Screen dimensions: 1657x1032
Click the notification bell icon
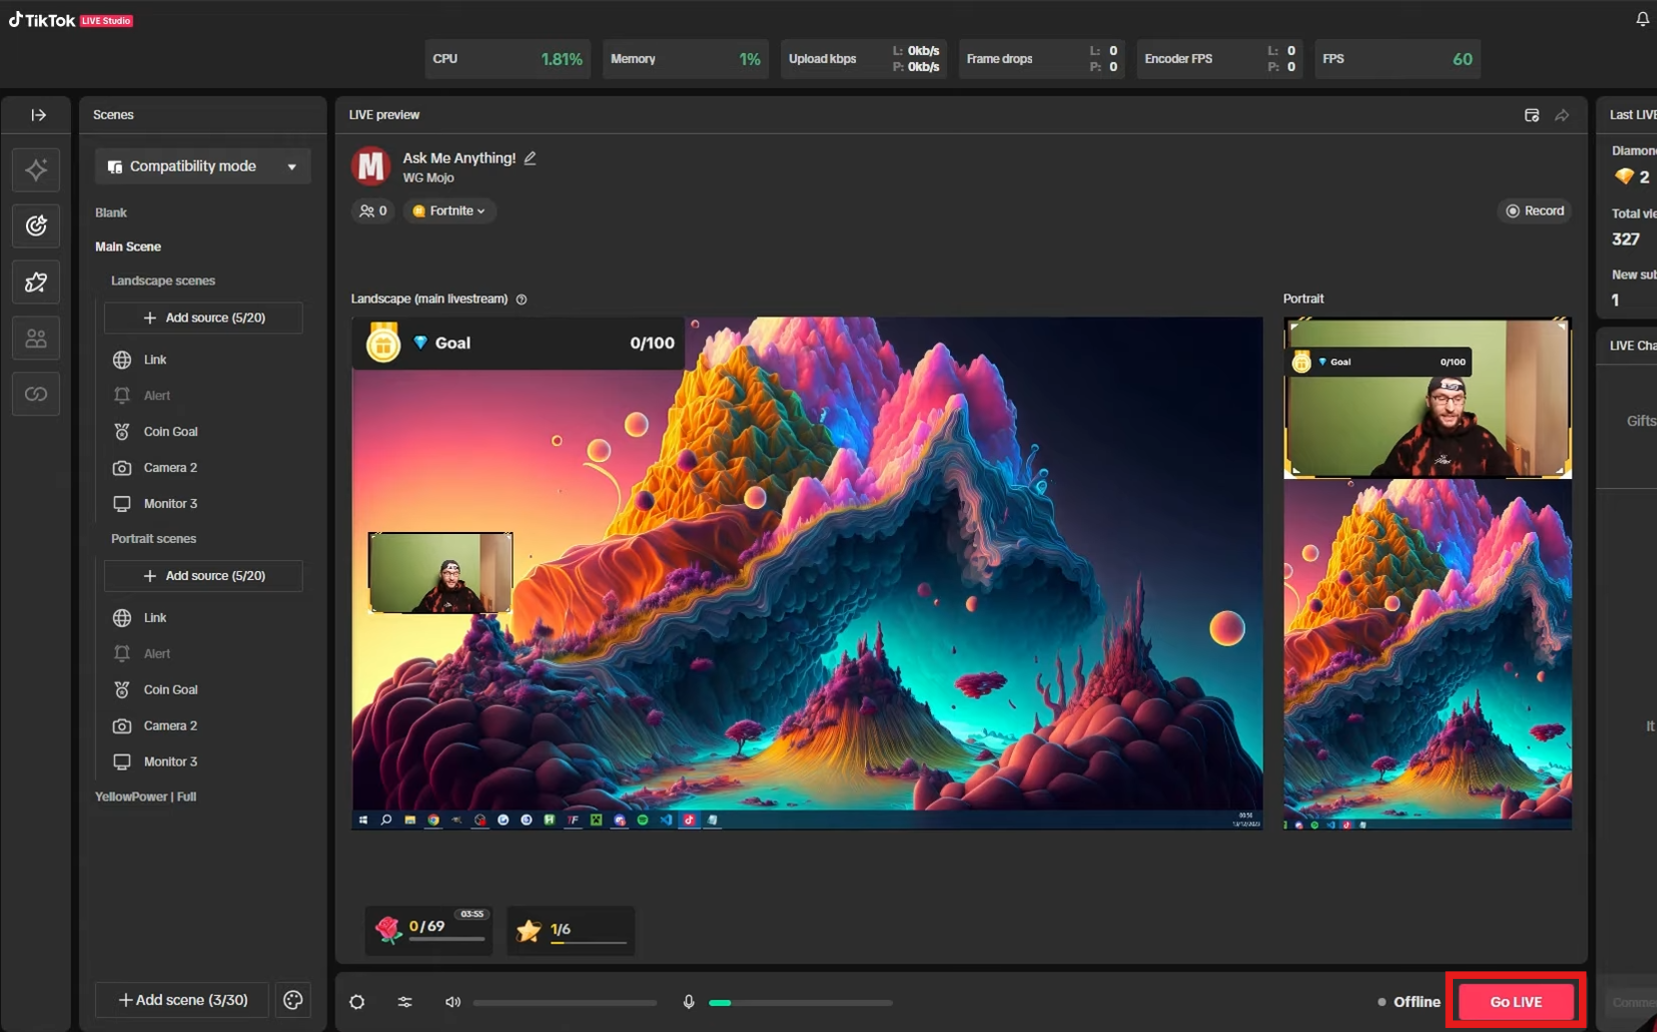[1642, 19]
